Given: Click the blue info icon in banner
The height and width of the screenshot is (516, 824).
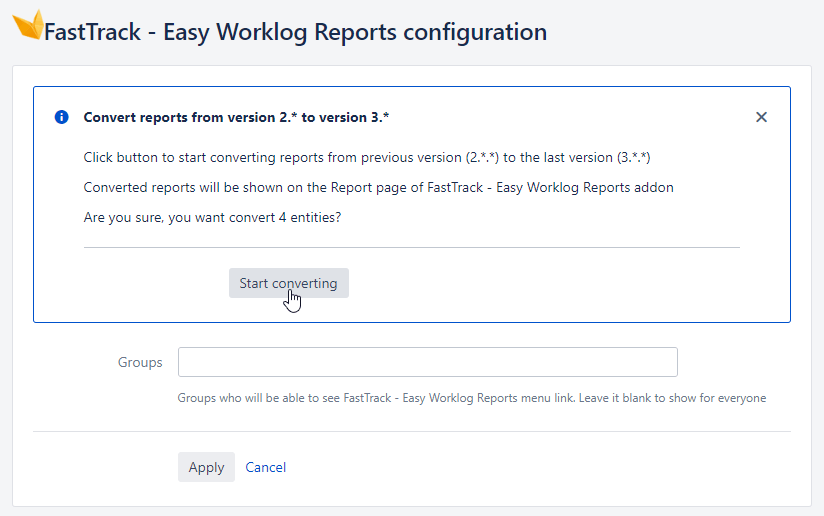Looking at the screenshot, I should 61,117.
